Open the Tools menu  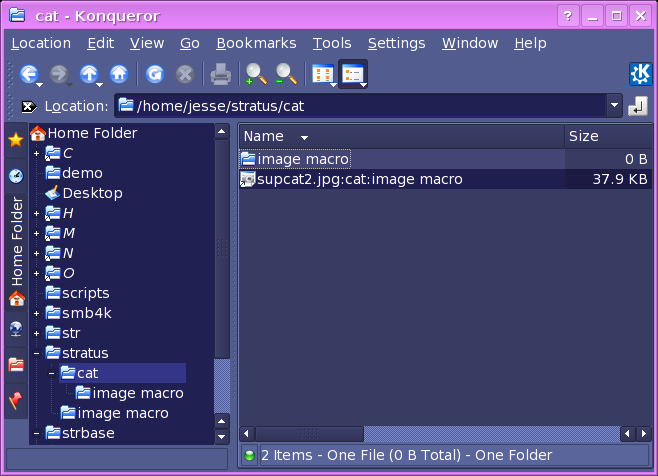pyautogui.click(x=332, y=43)
